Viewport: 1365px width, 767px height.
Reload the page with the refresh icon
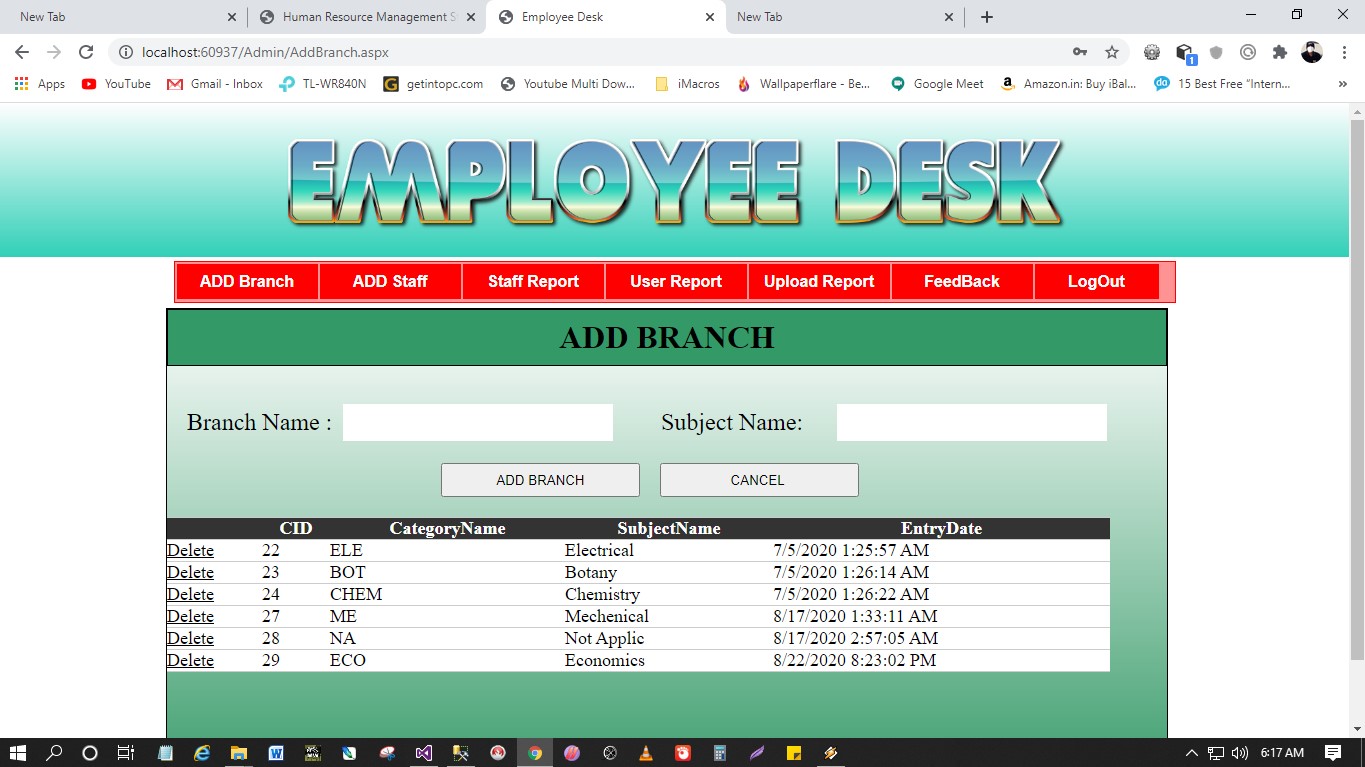[86, 52]
